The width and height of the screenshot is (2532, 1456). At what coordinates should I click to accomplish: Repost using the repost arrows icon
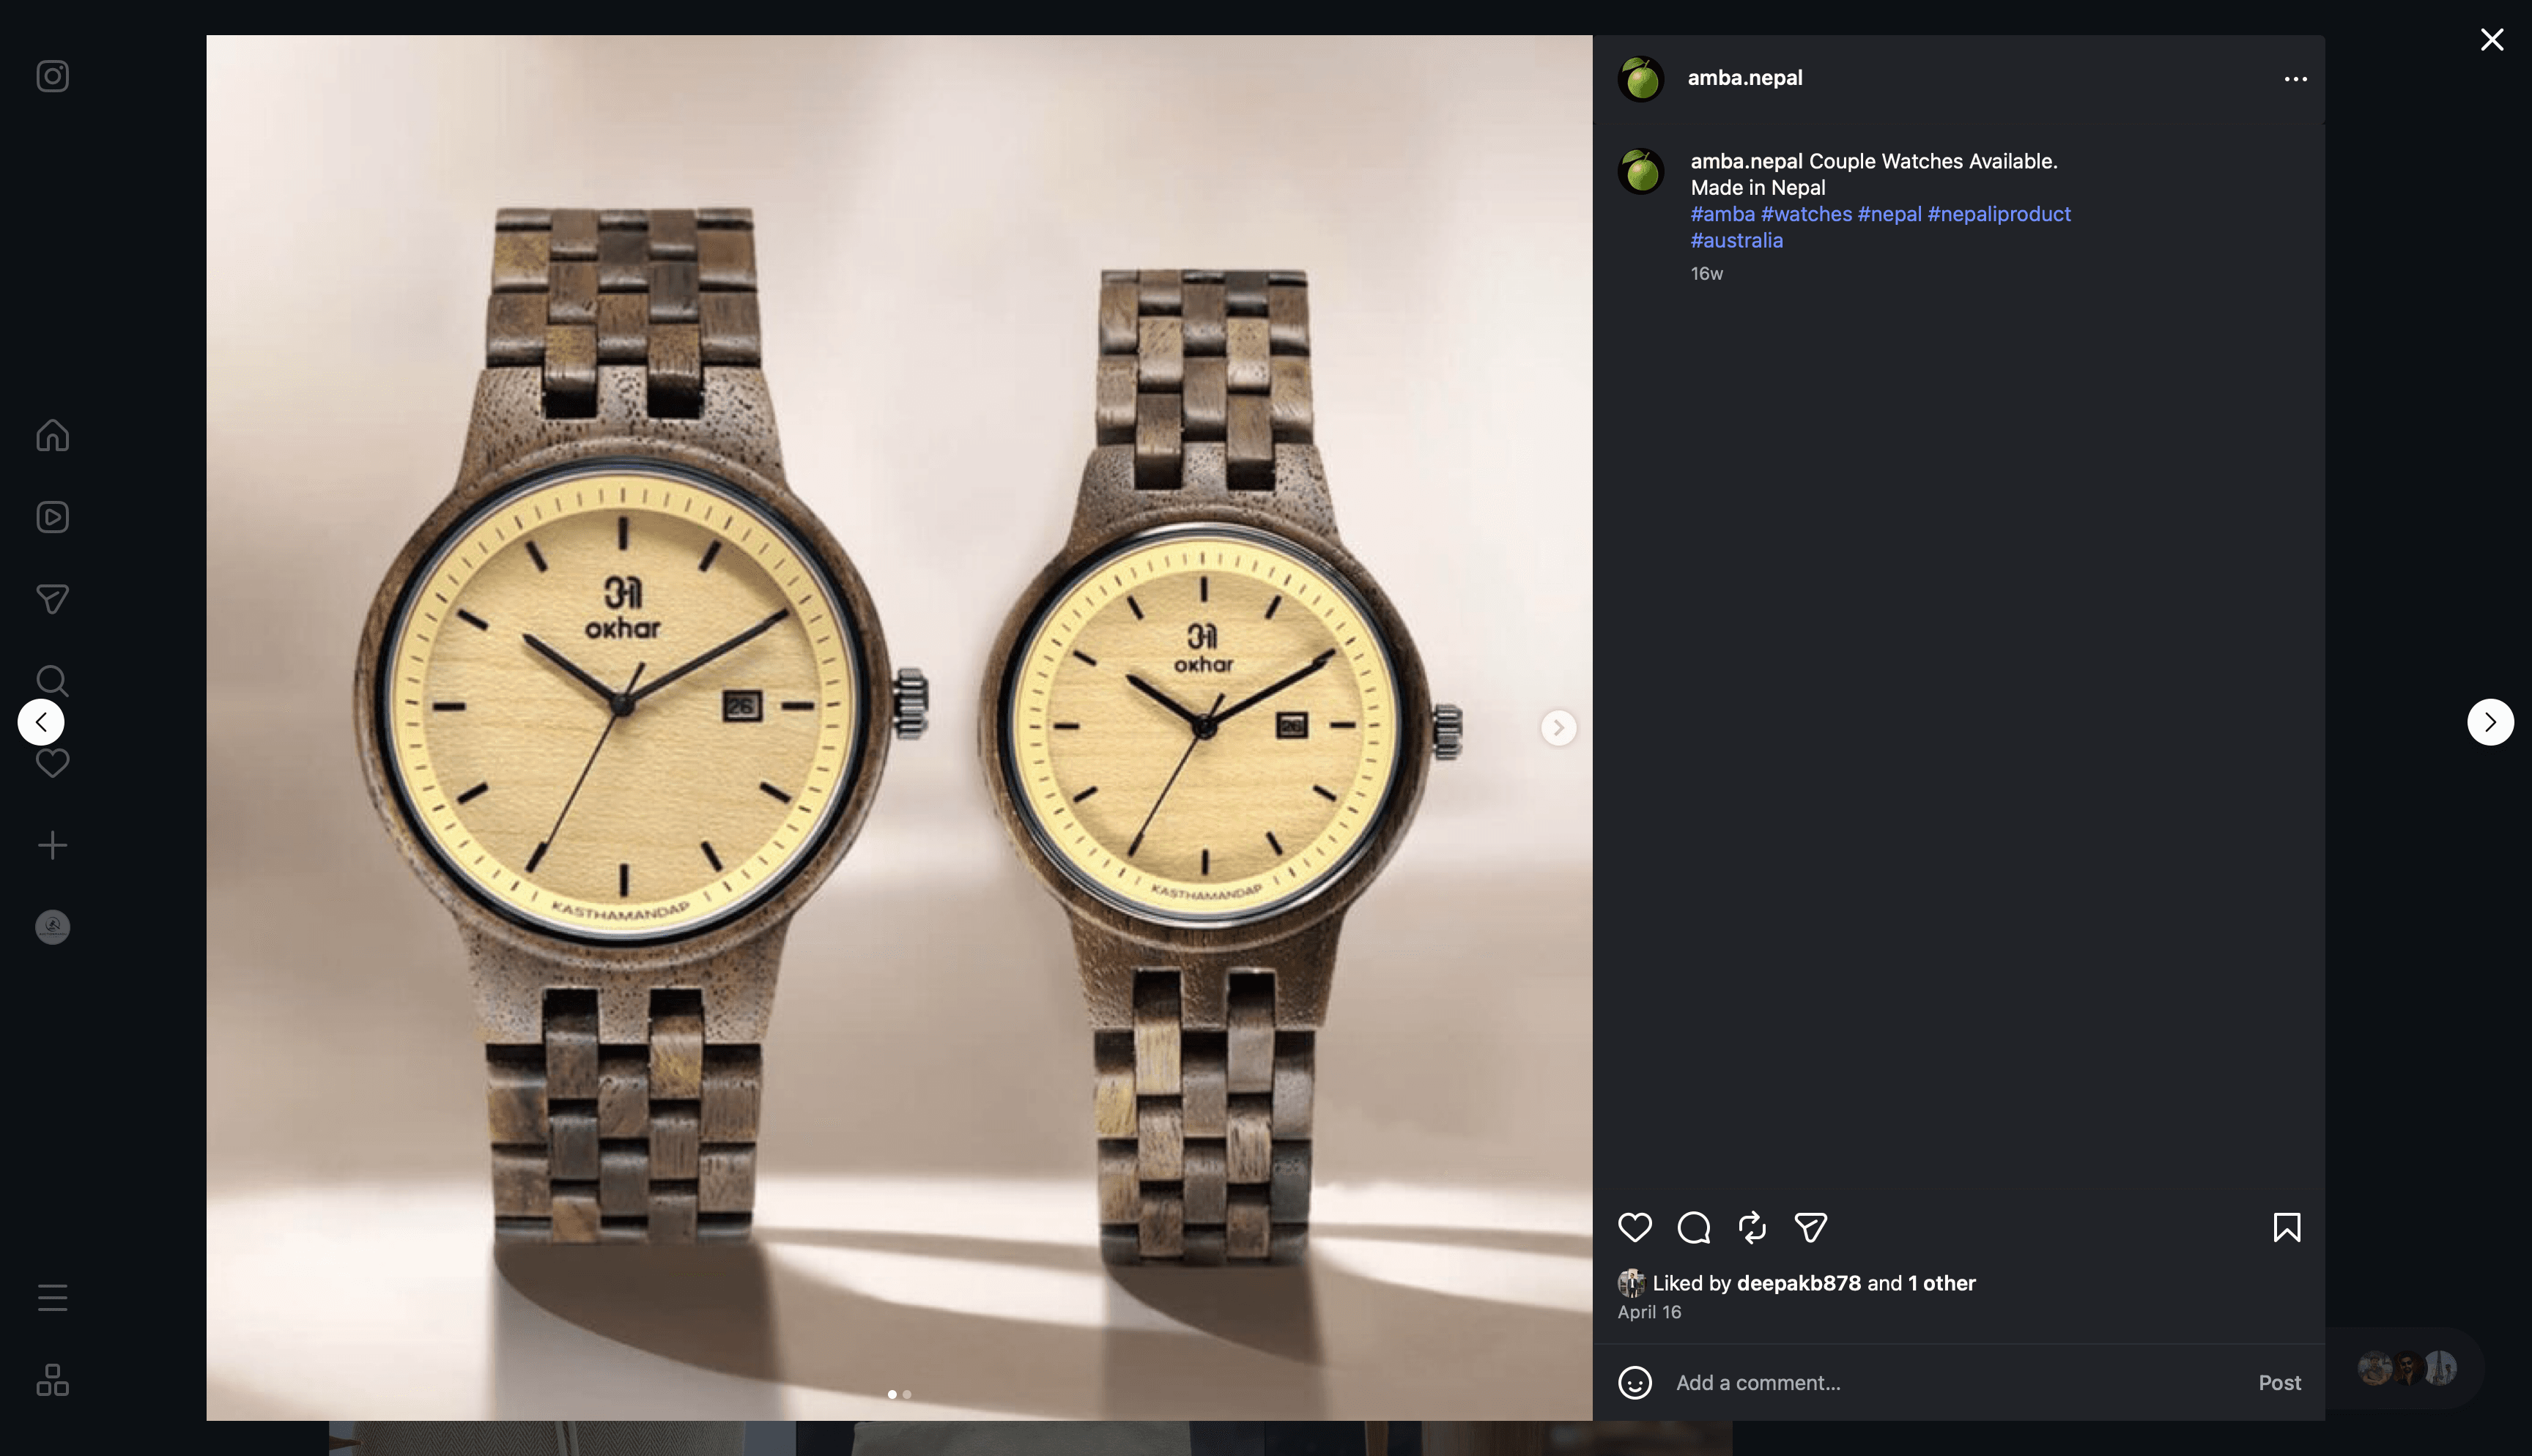tap(1752, 1227)
